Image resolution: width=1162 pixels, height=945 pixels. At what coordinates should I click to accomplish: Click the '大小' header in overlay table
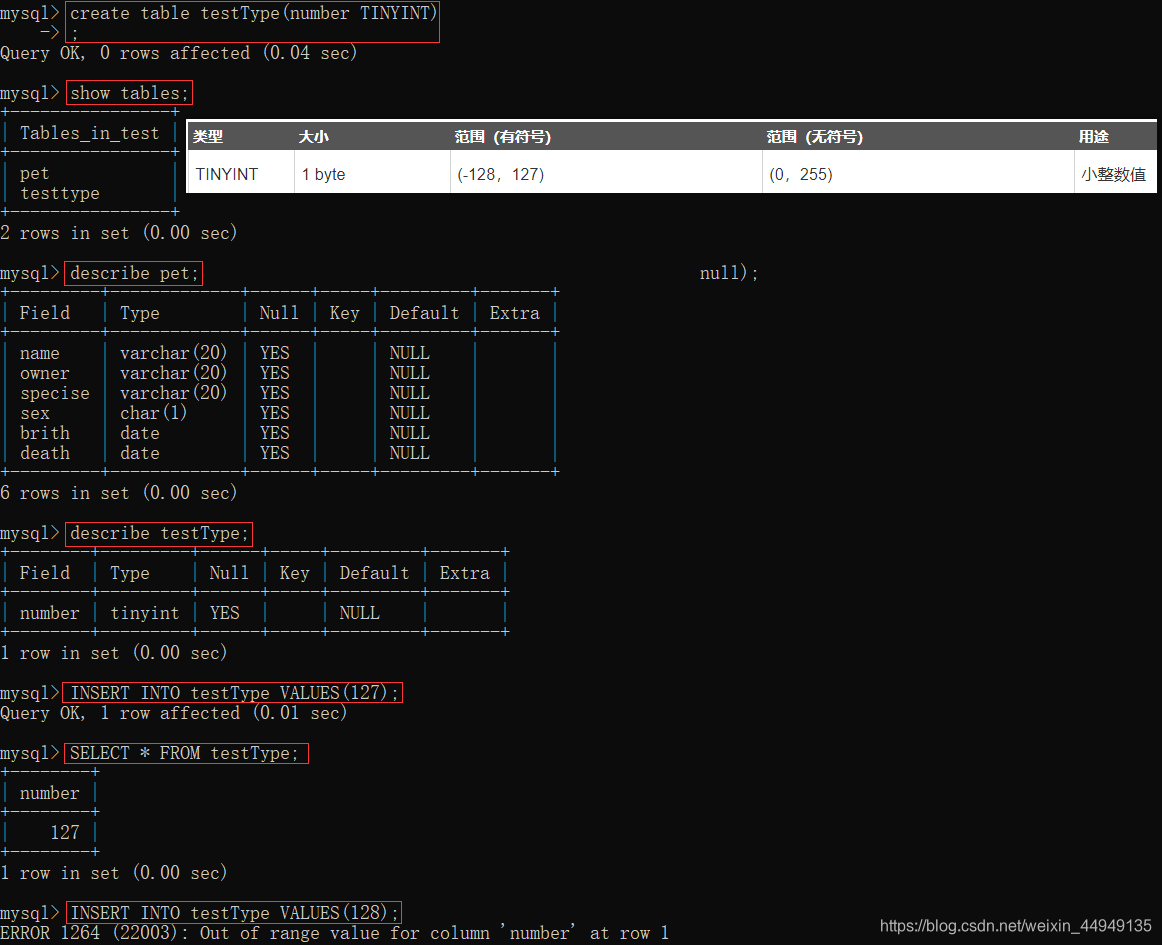(x=313, y=136)
